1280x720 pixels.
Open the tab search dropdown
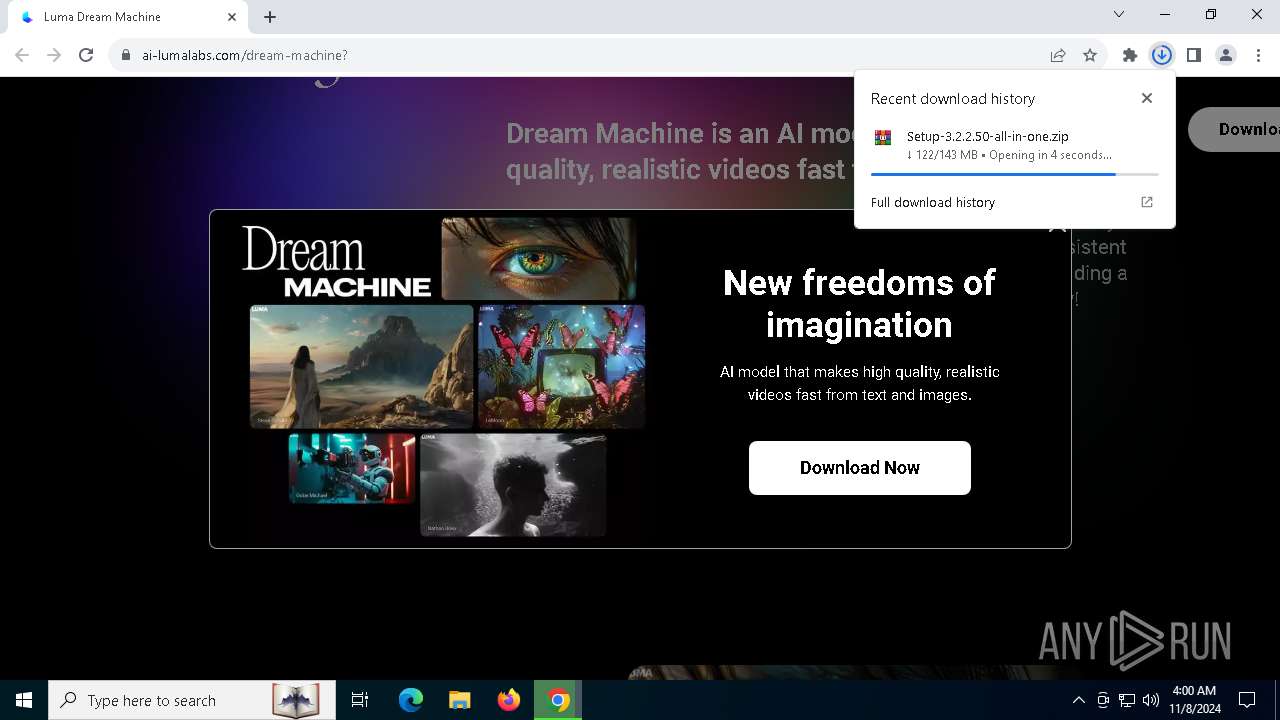[1119, 14]
